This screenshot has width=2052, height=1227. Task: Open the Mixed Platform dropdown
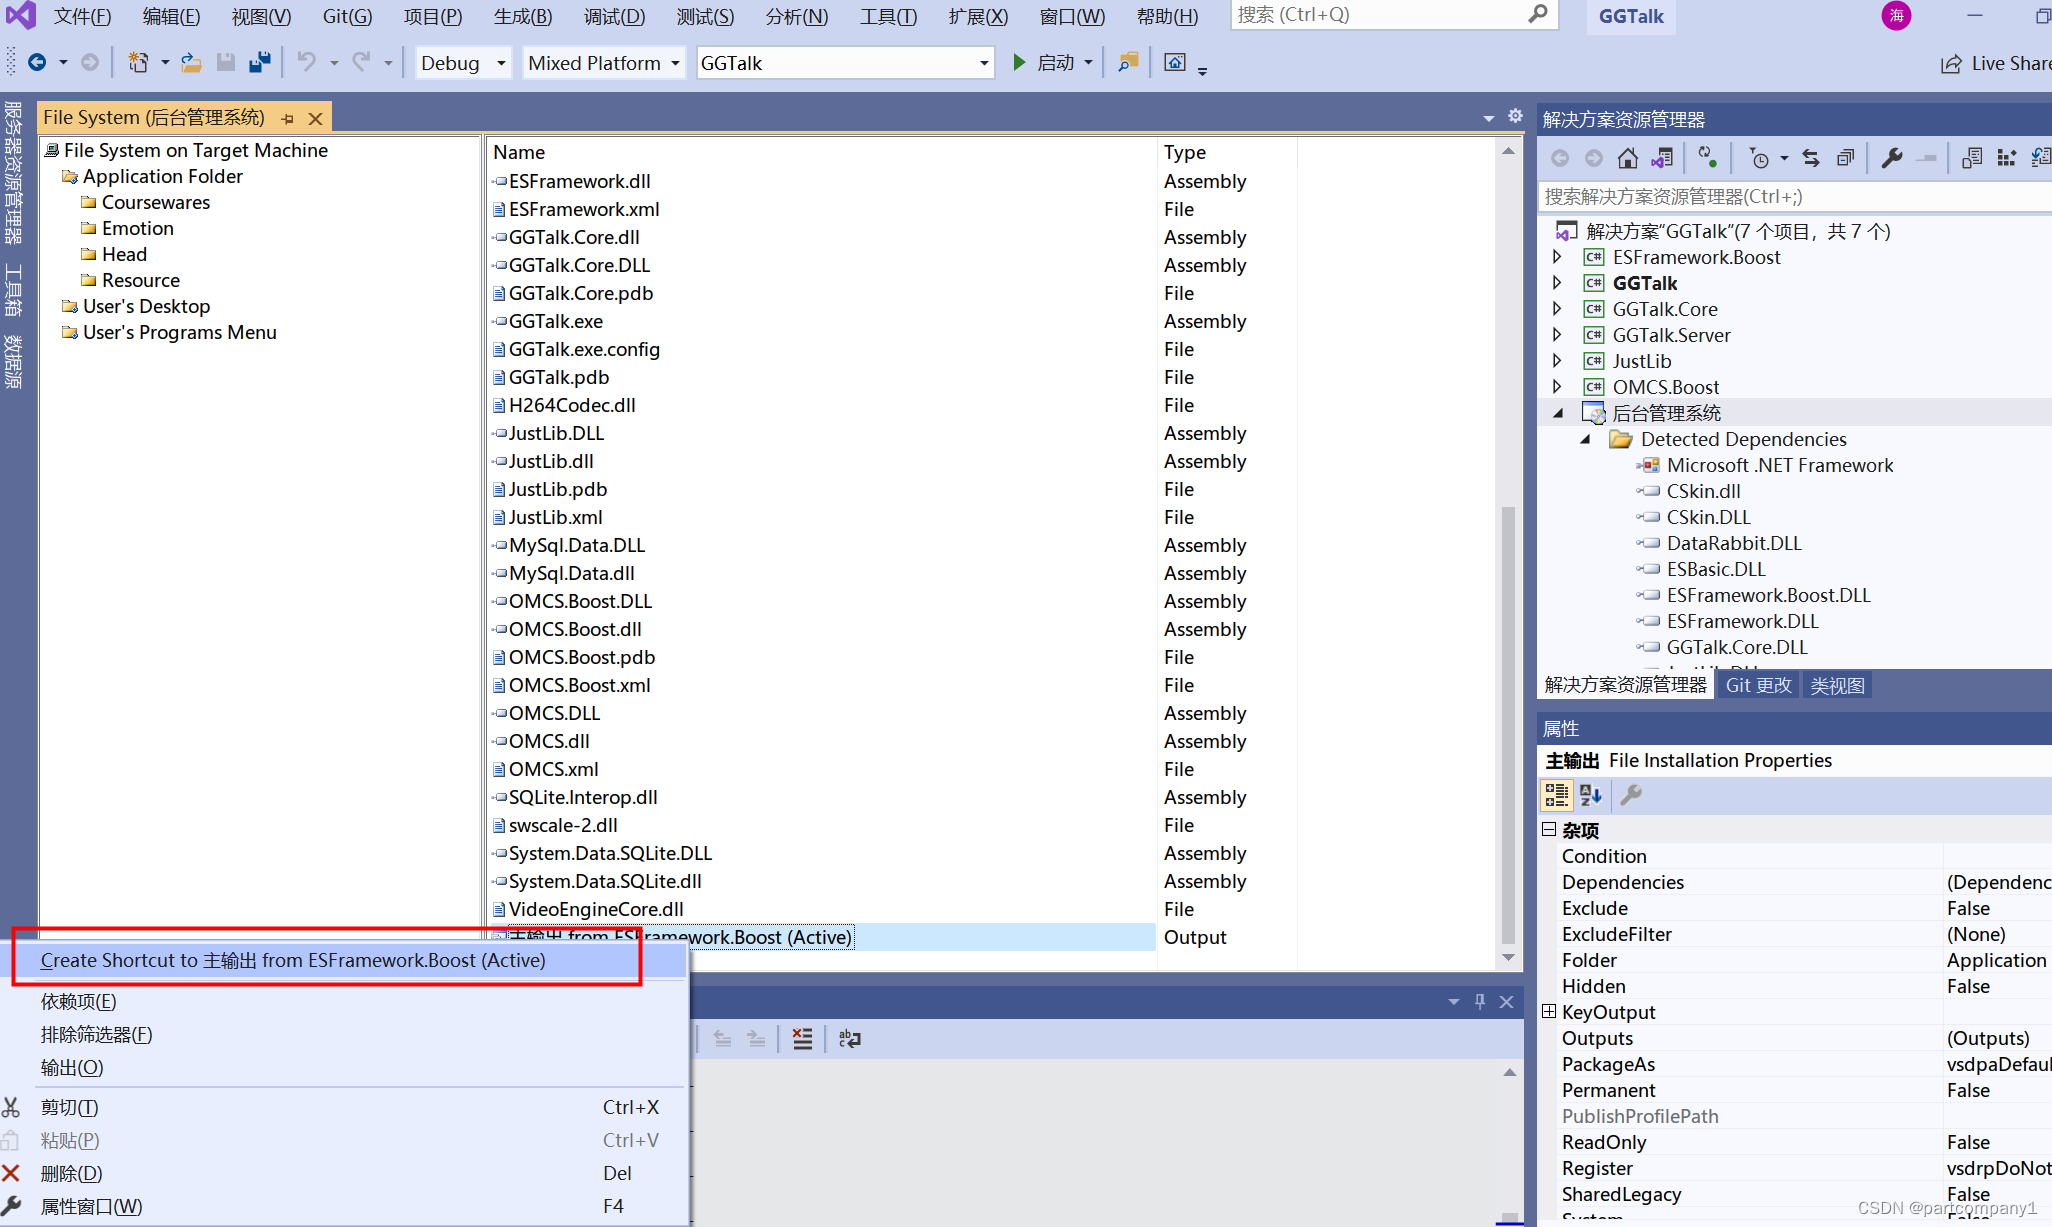click(x=604, y=63)
